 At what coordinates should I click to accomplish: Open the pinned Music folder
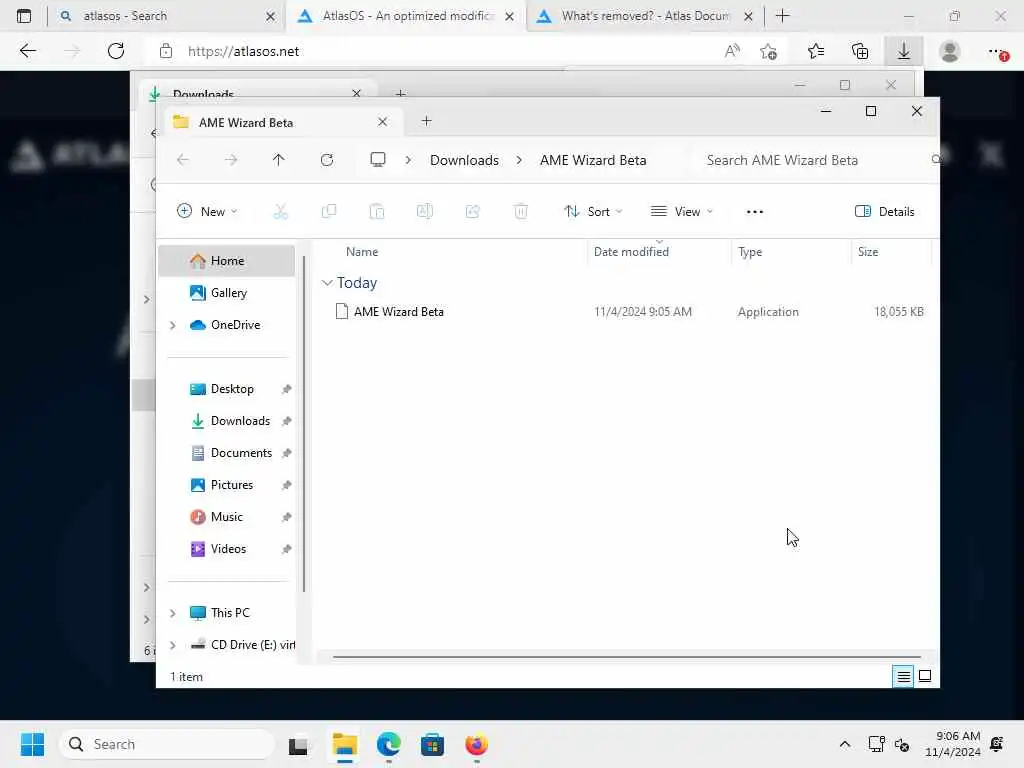[227, 517]
